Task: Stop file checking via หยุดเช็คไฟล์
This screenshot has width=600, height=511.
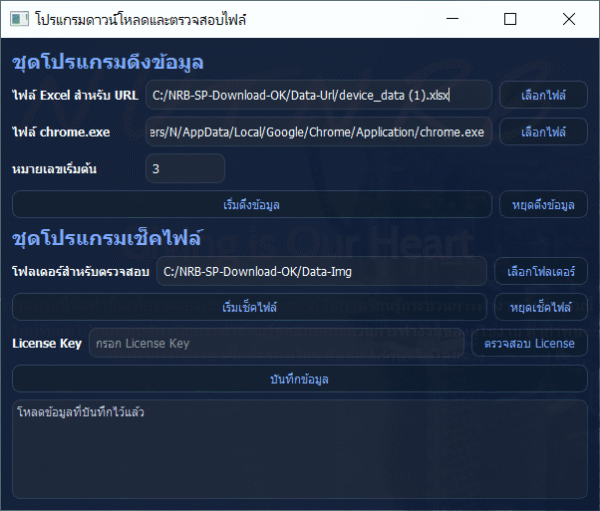Action: coord(541,307)
